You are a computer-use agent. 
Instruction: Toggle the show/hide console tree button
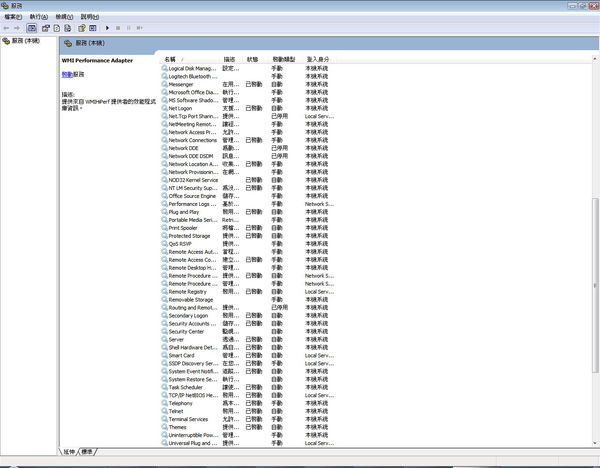pyautogui.click(x=32, y=28)
